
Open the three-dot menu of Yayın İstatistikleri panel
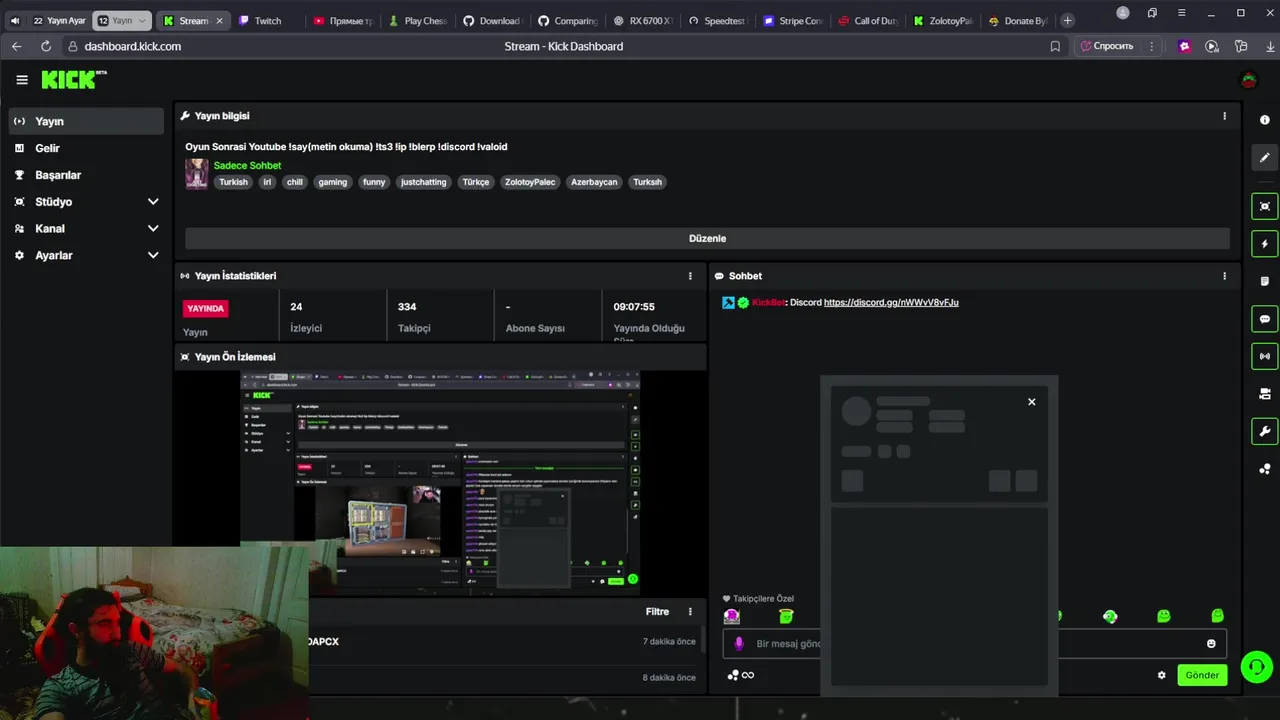click(x=690, y=276)
